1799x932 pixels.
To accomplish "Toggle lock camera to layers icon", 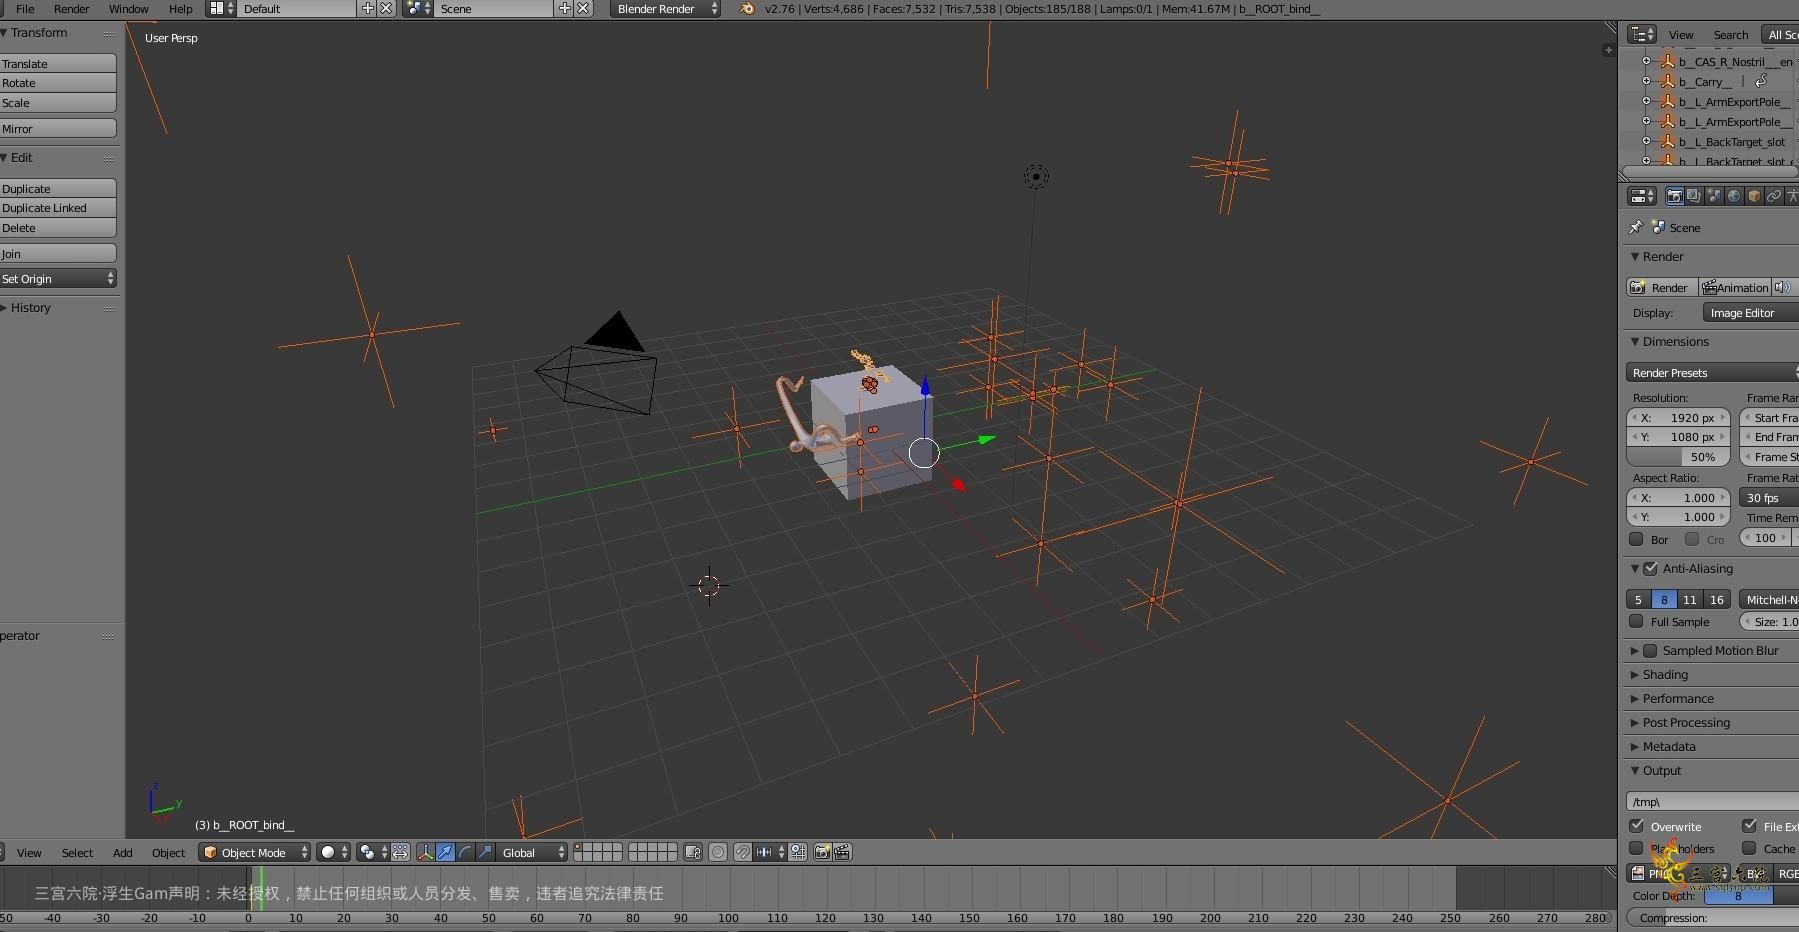I will [x=693, y=852].
